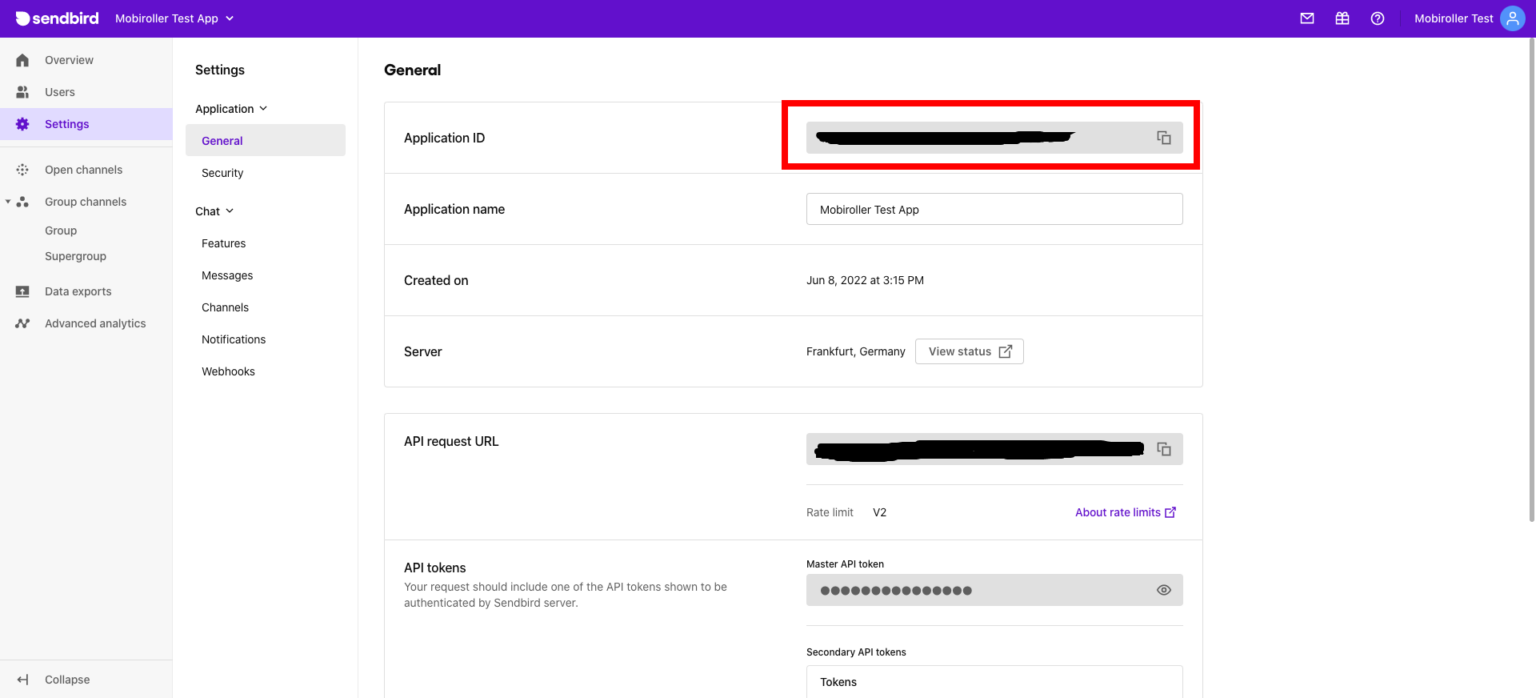The height and width of the screenshot is (698, 1536).
Task: Edit the Application name field
Action: [994, 209]
